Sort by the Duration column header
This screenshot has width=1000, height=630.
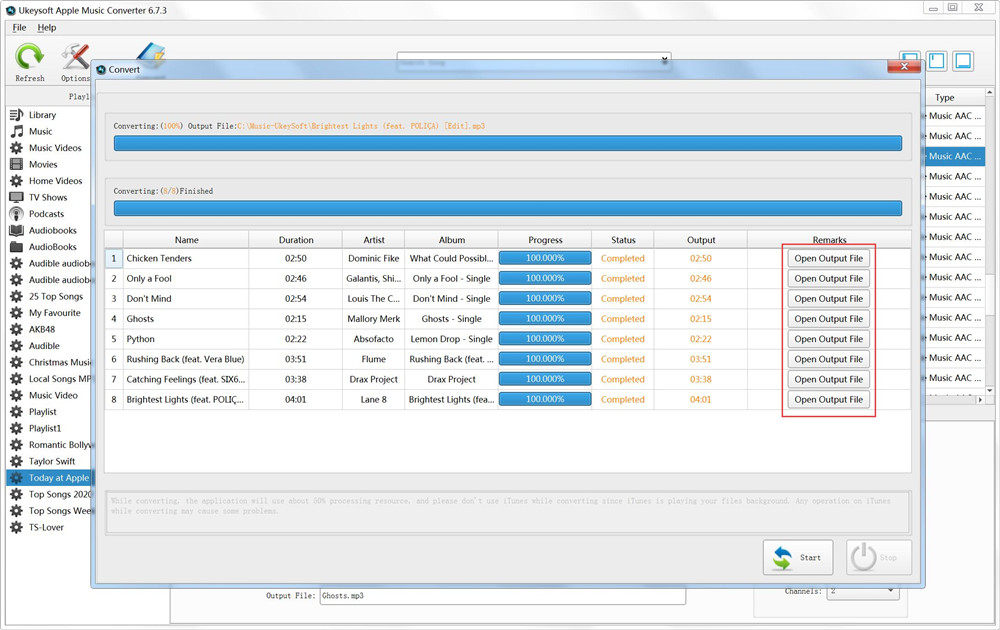point(296,240)
